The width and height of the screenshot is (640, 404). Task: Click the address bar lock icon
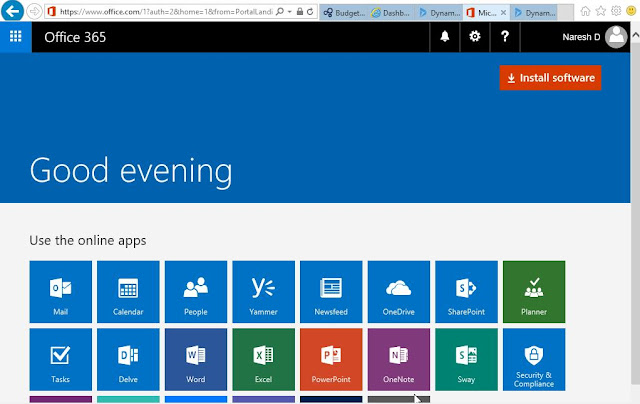click(x=300, y=12)
